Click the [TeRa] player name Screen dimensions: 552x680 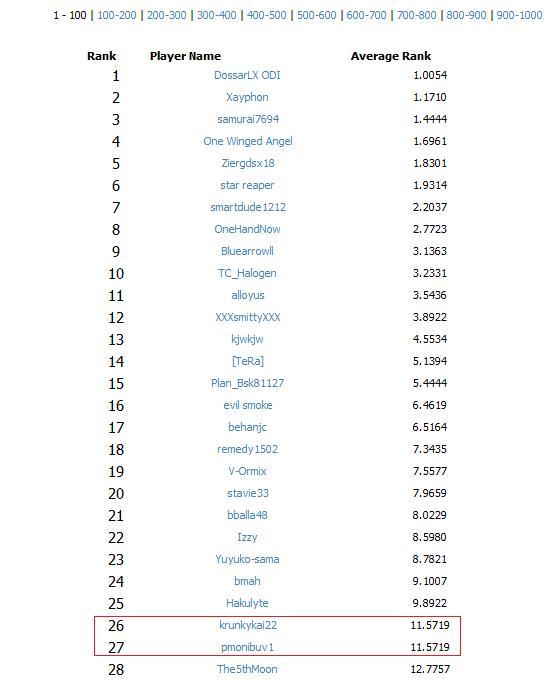[x=248, y=361]
